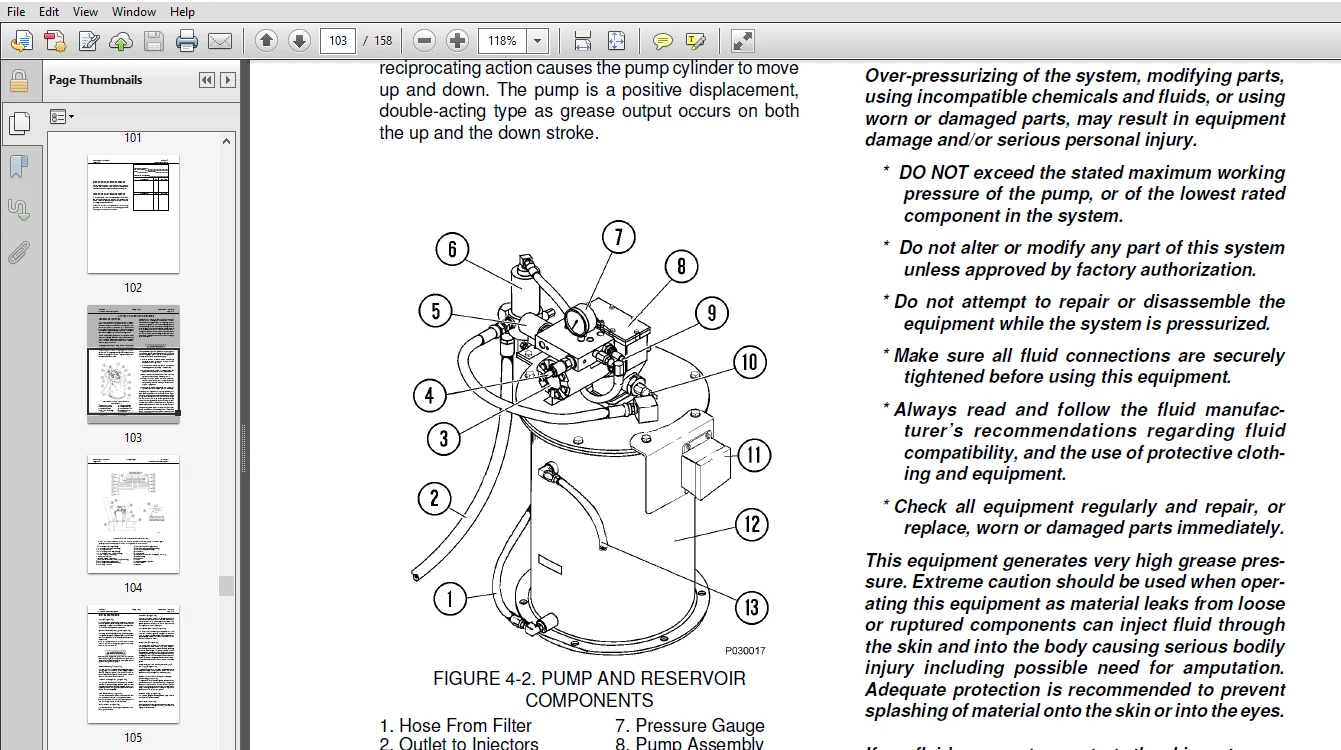Print the document using printer icon

point(187,41)
